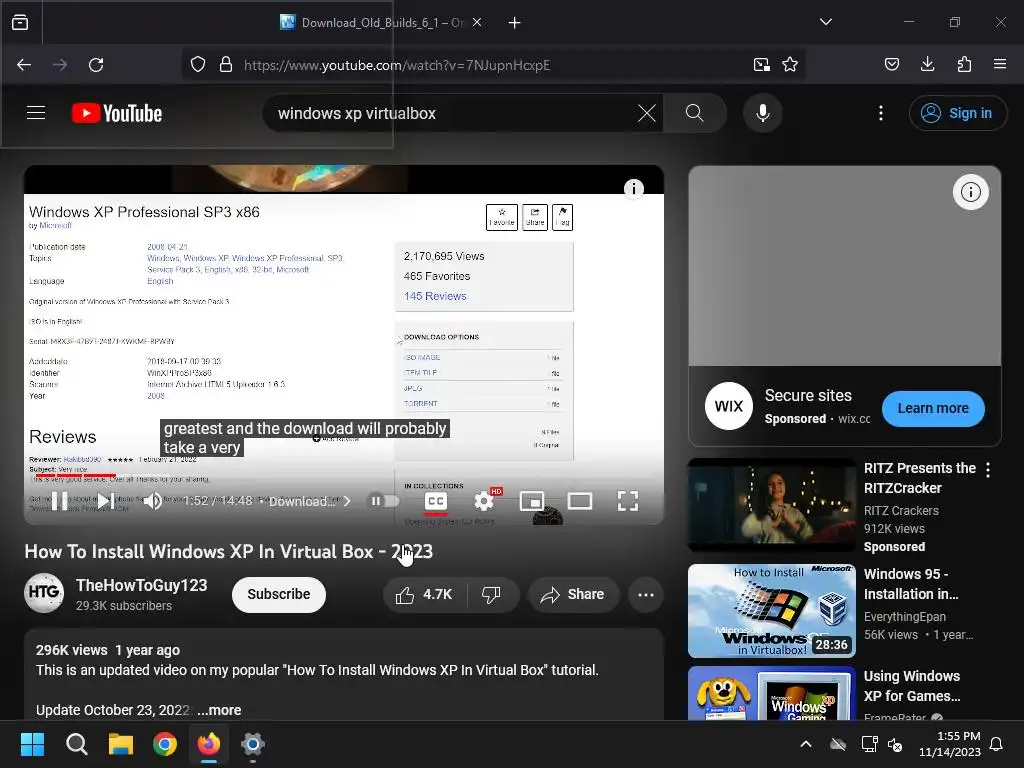Run search with magnifier button
The height and width of the screenshot is (768, 1024).
pos(695,113)
